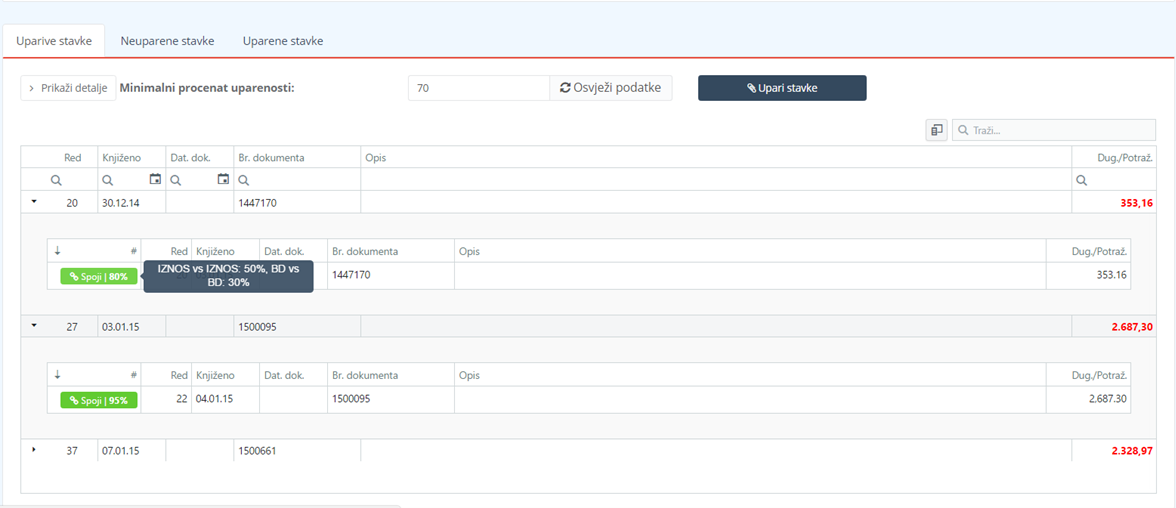Focus the minimum match percentage field
This screenshot has width=1176, height=508.
478,88
